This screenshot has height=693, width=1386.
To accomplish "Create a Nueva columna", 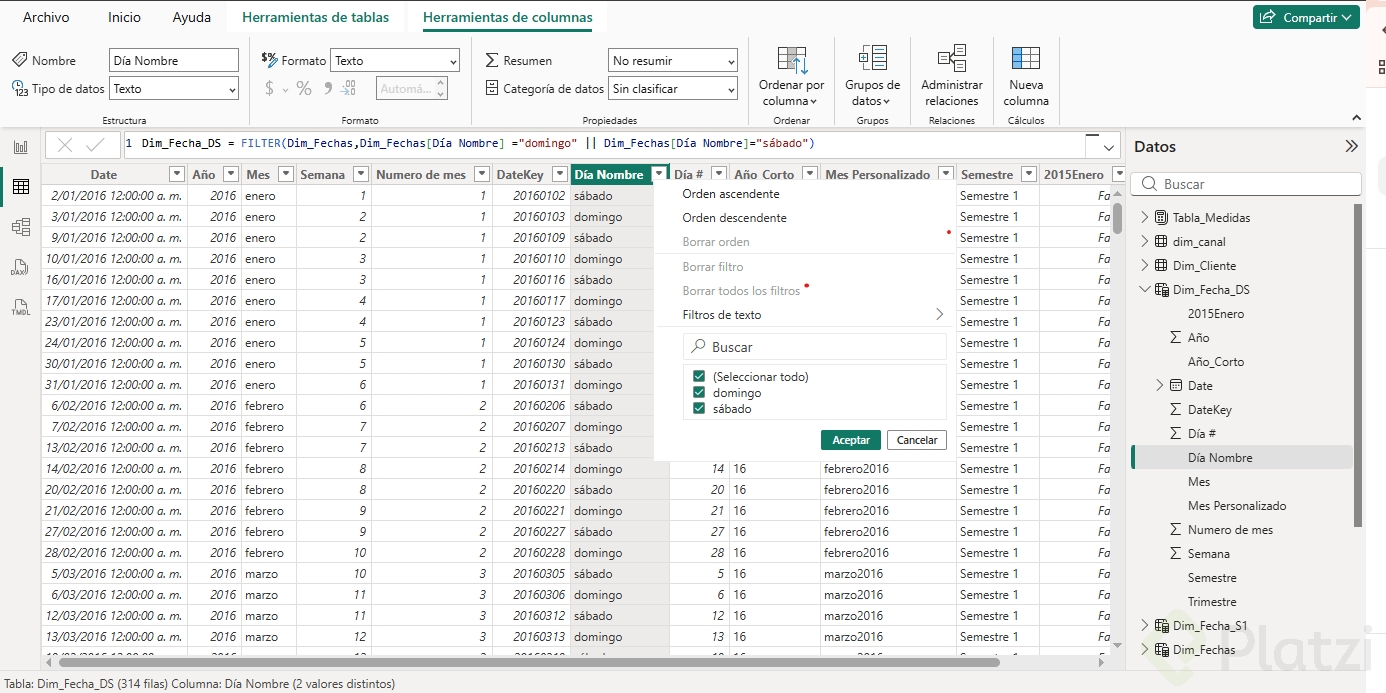I will click(1026, 76).
